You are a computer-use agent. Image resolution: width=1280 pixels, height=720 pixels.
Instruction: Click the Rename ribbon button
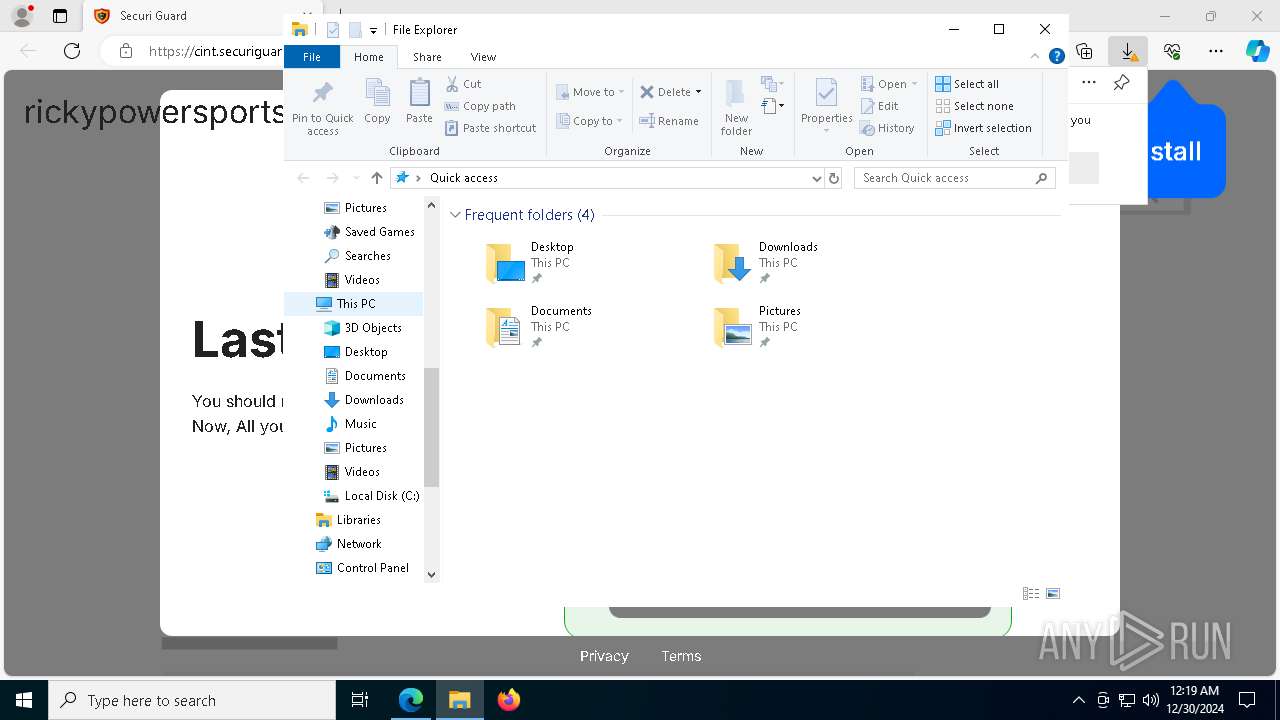pos(669,121)
